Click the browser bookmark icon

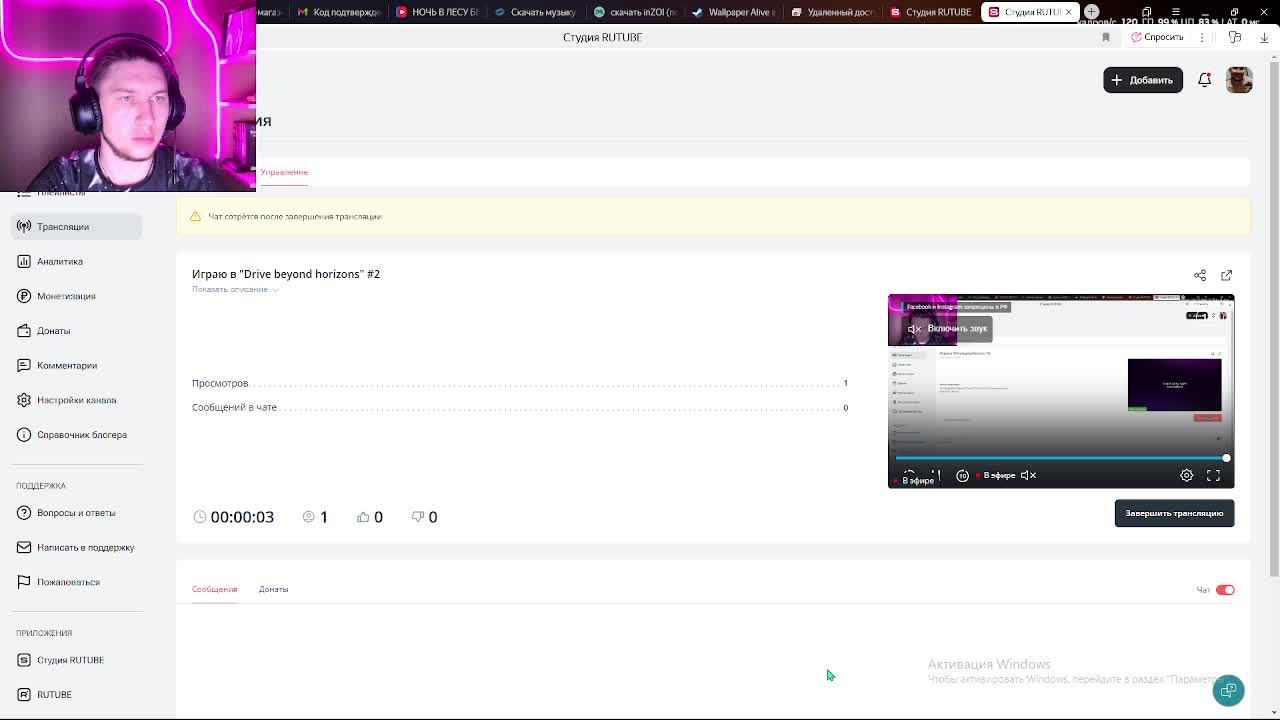click(x=1106, y=37)
